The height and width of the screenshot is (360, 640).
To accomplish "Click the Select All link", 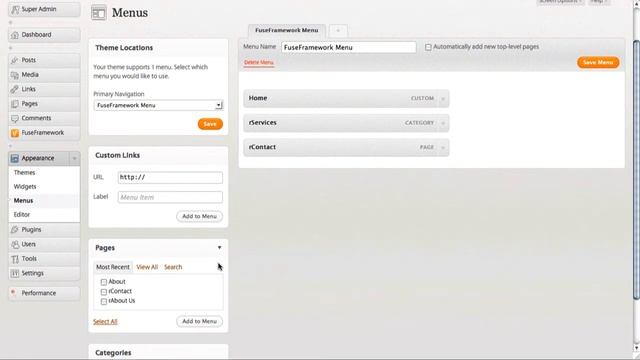I will (105, 322).
